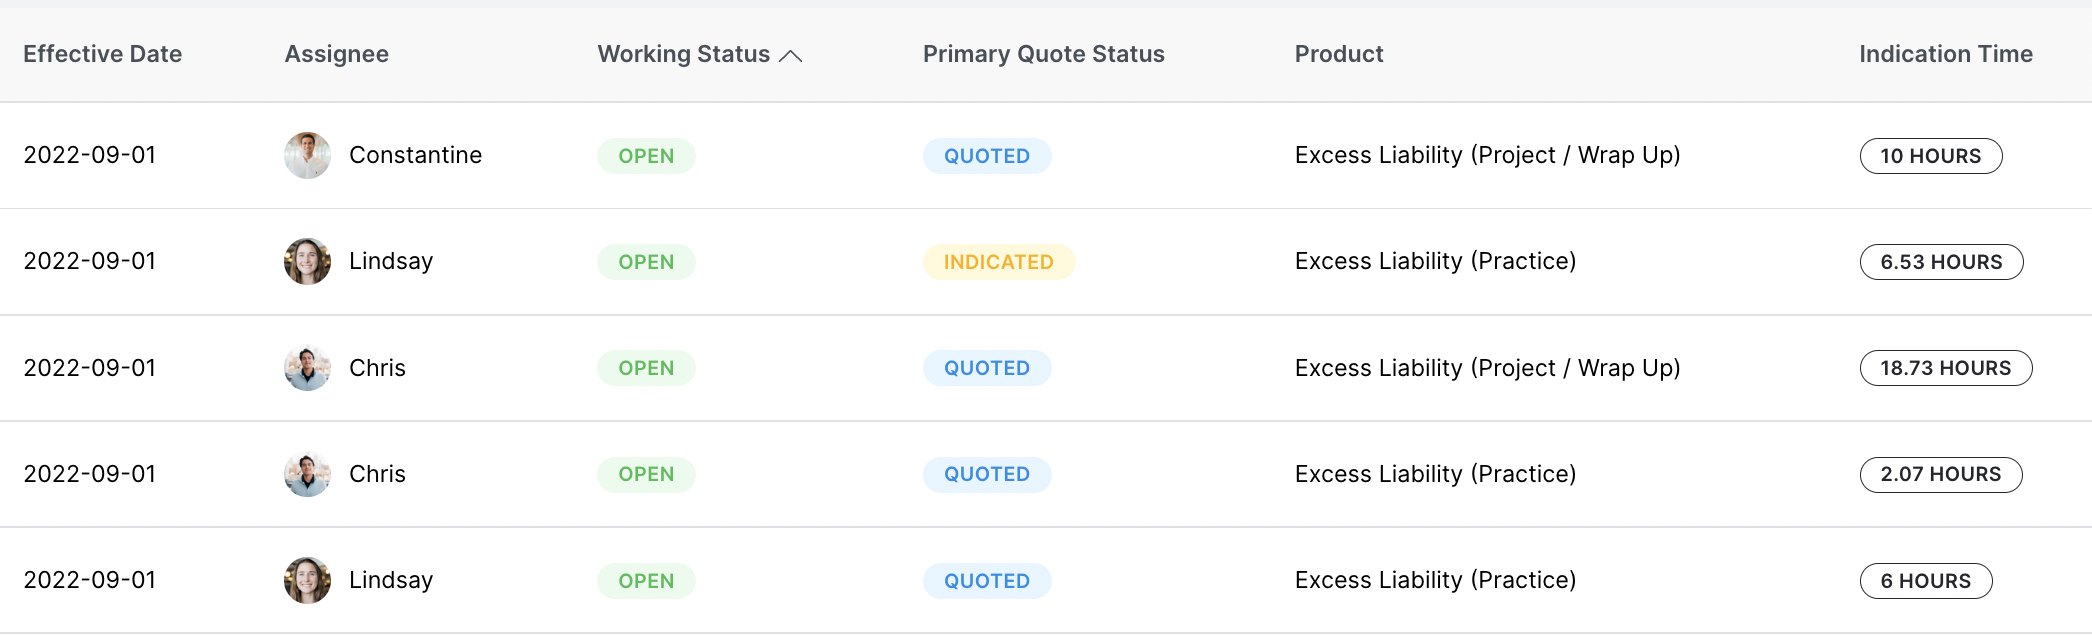This screenshot has height=636, width=2092.
Task: Click Chris's avatar in the 18.73 HOURS row
Action: [x=307, y=368]
